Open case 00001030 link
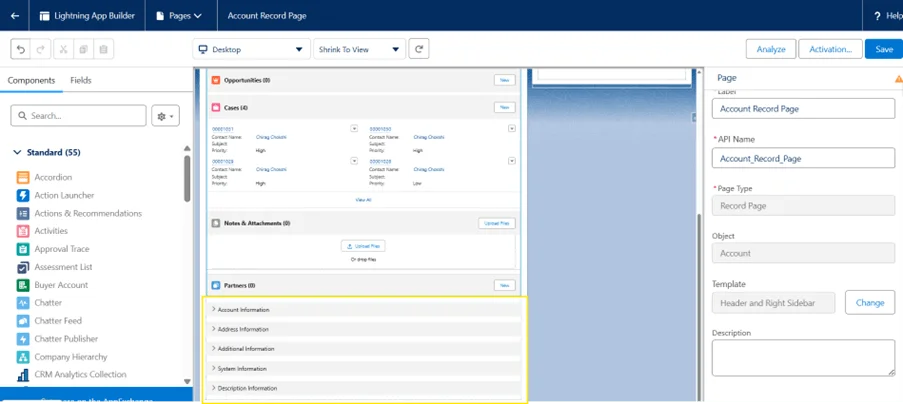This screenshot has height=404, width=903. pyautogui.click(x=380, y=129)
